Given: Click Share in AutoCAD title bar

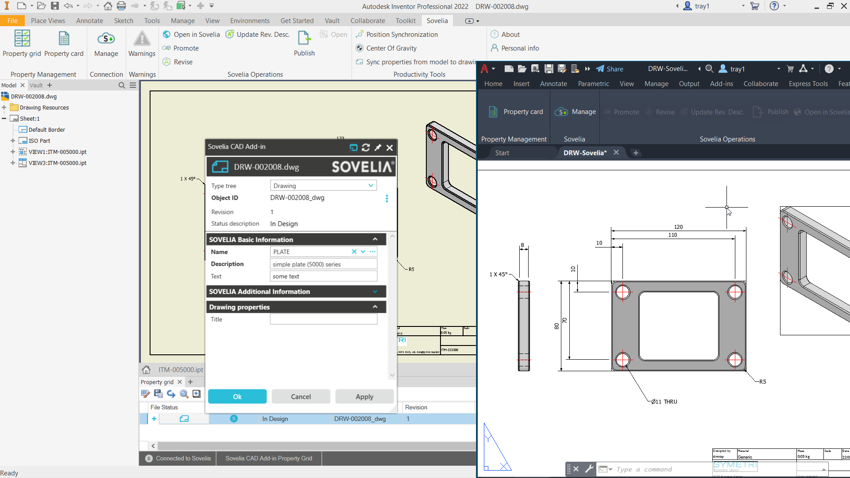Looking at the screenshot, I should [609, 69].
